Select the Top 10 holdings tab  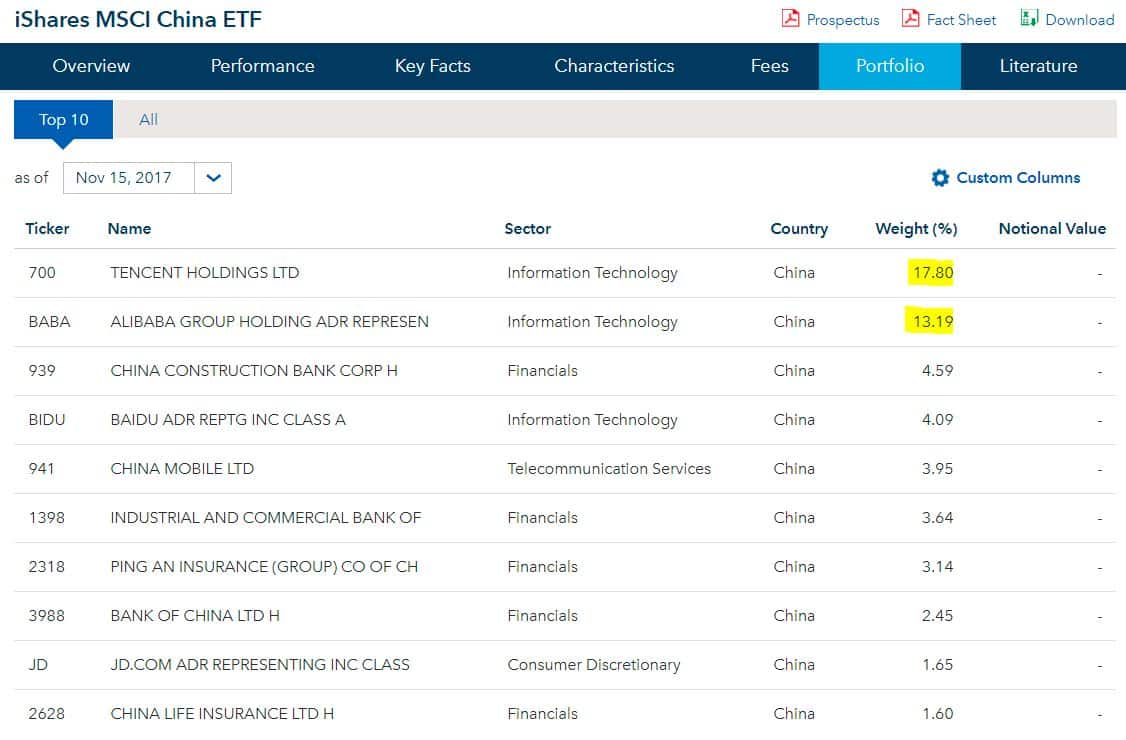coord(63,119)
